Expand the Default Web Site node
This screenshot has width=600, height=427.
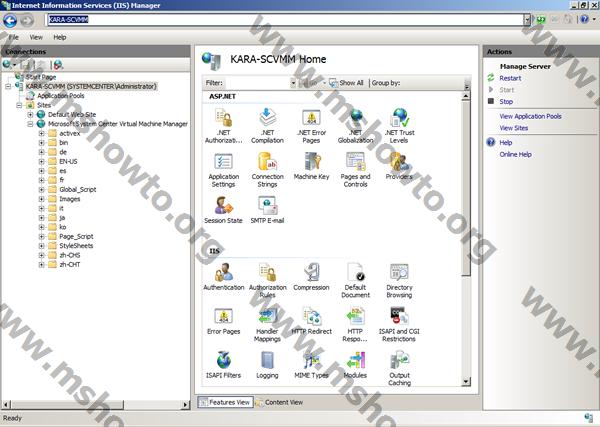pos(30,114)
